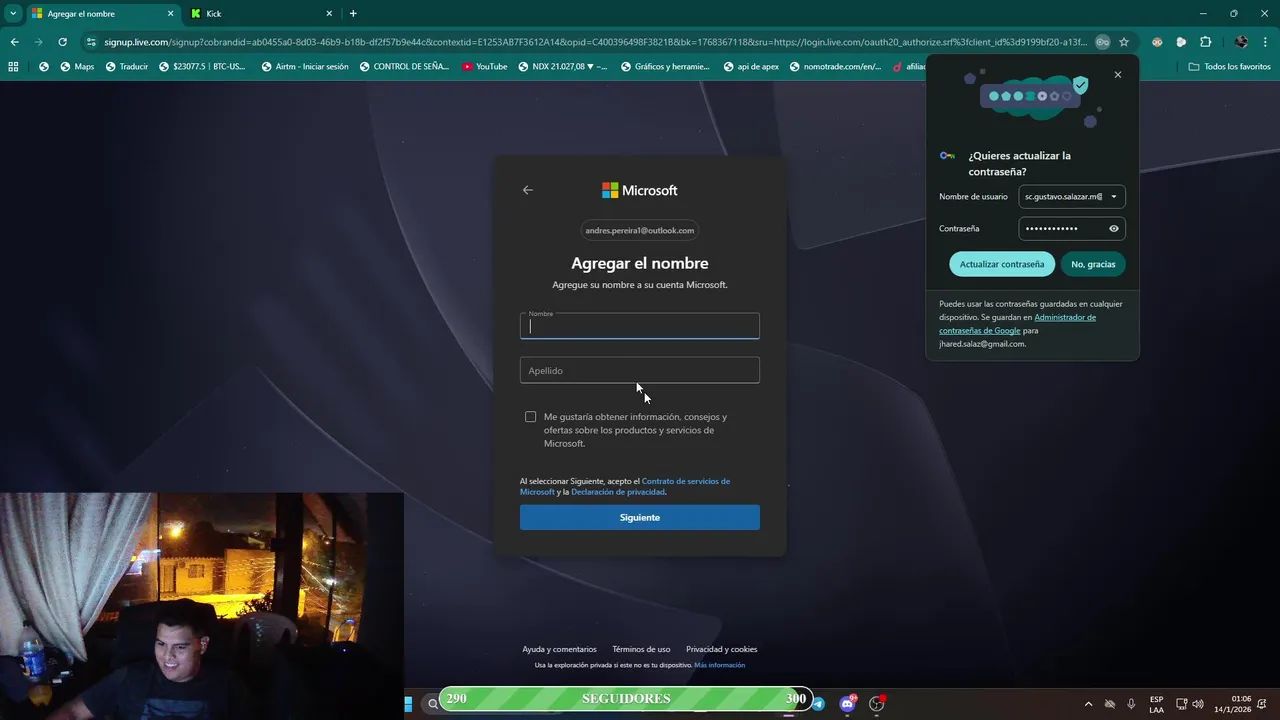
Task: Open the Maps bookmark
Action: (77, 67)
